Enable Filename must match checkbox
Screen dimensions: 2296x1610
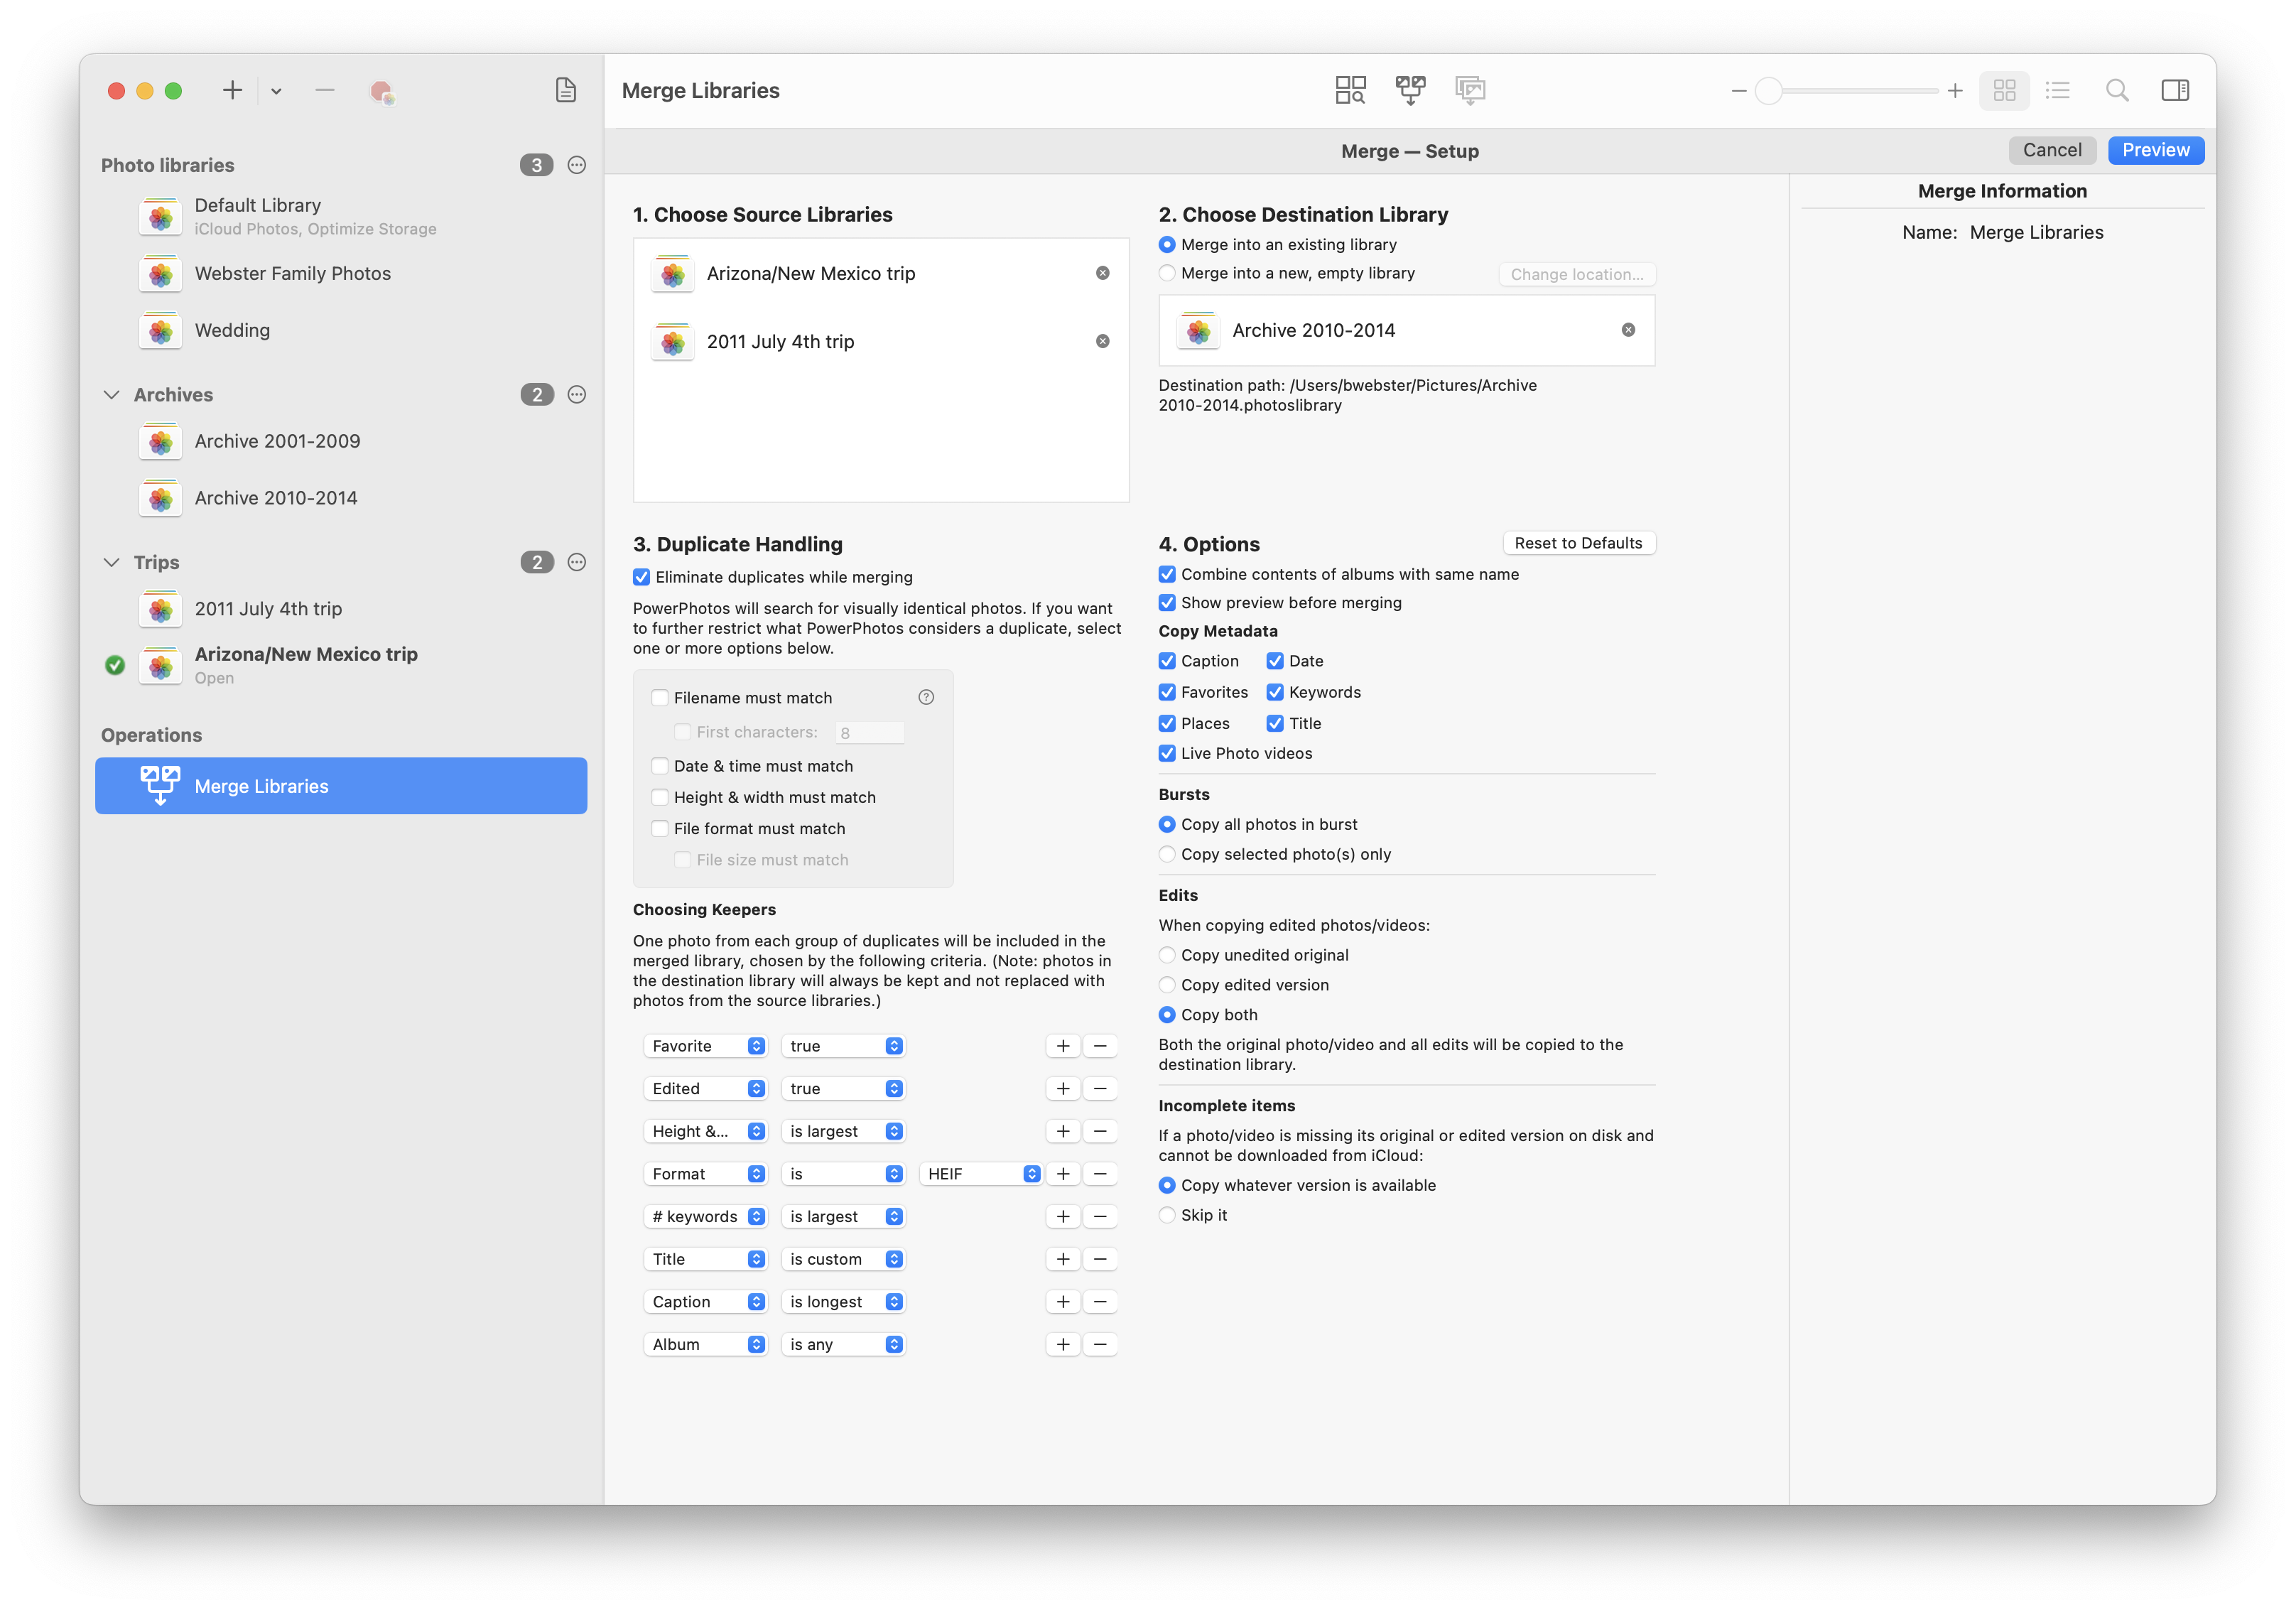point(660,697)
